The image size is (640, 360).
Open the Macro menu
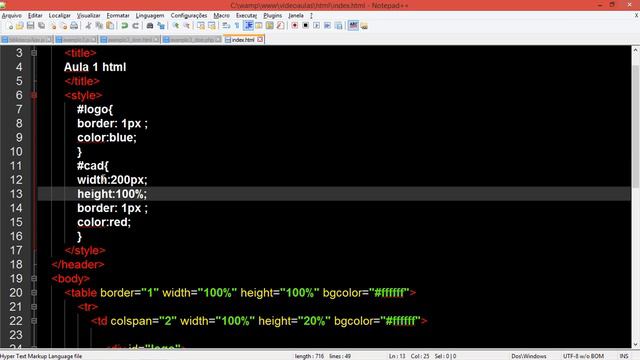(x=222, y=16)
